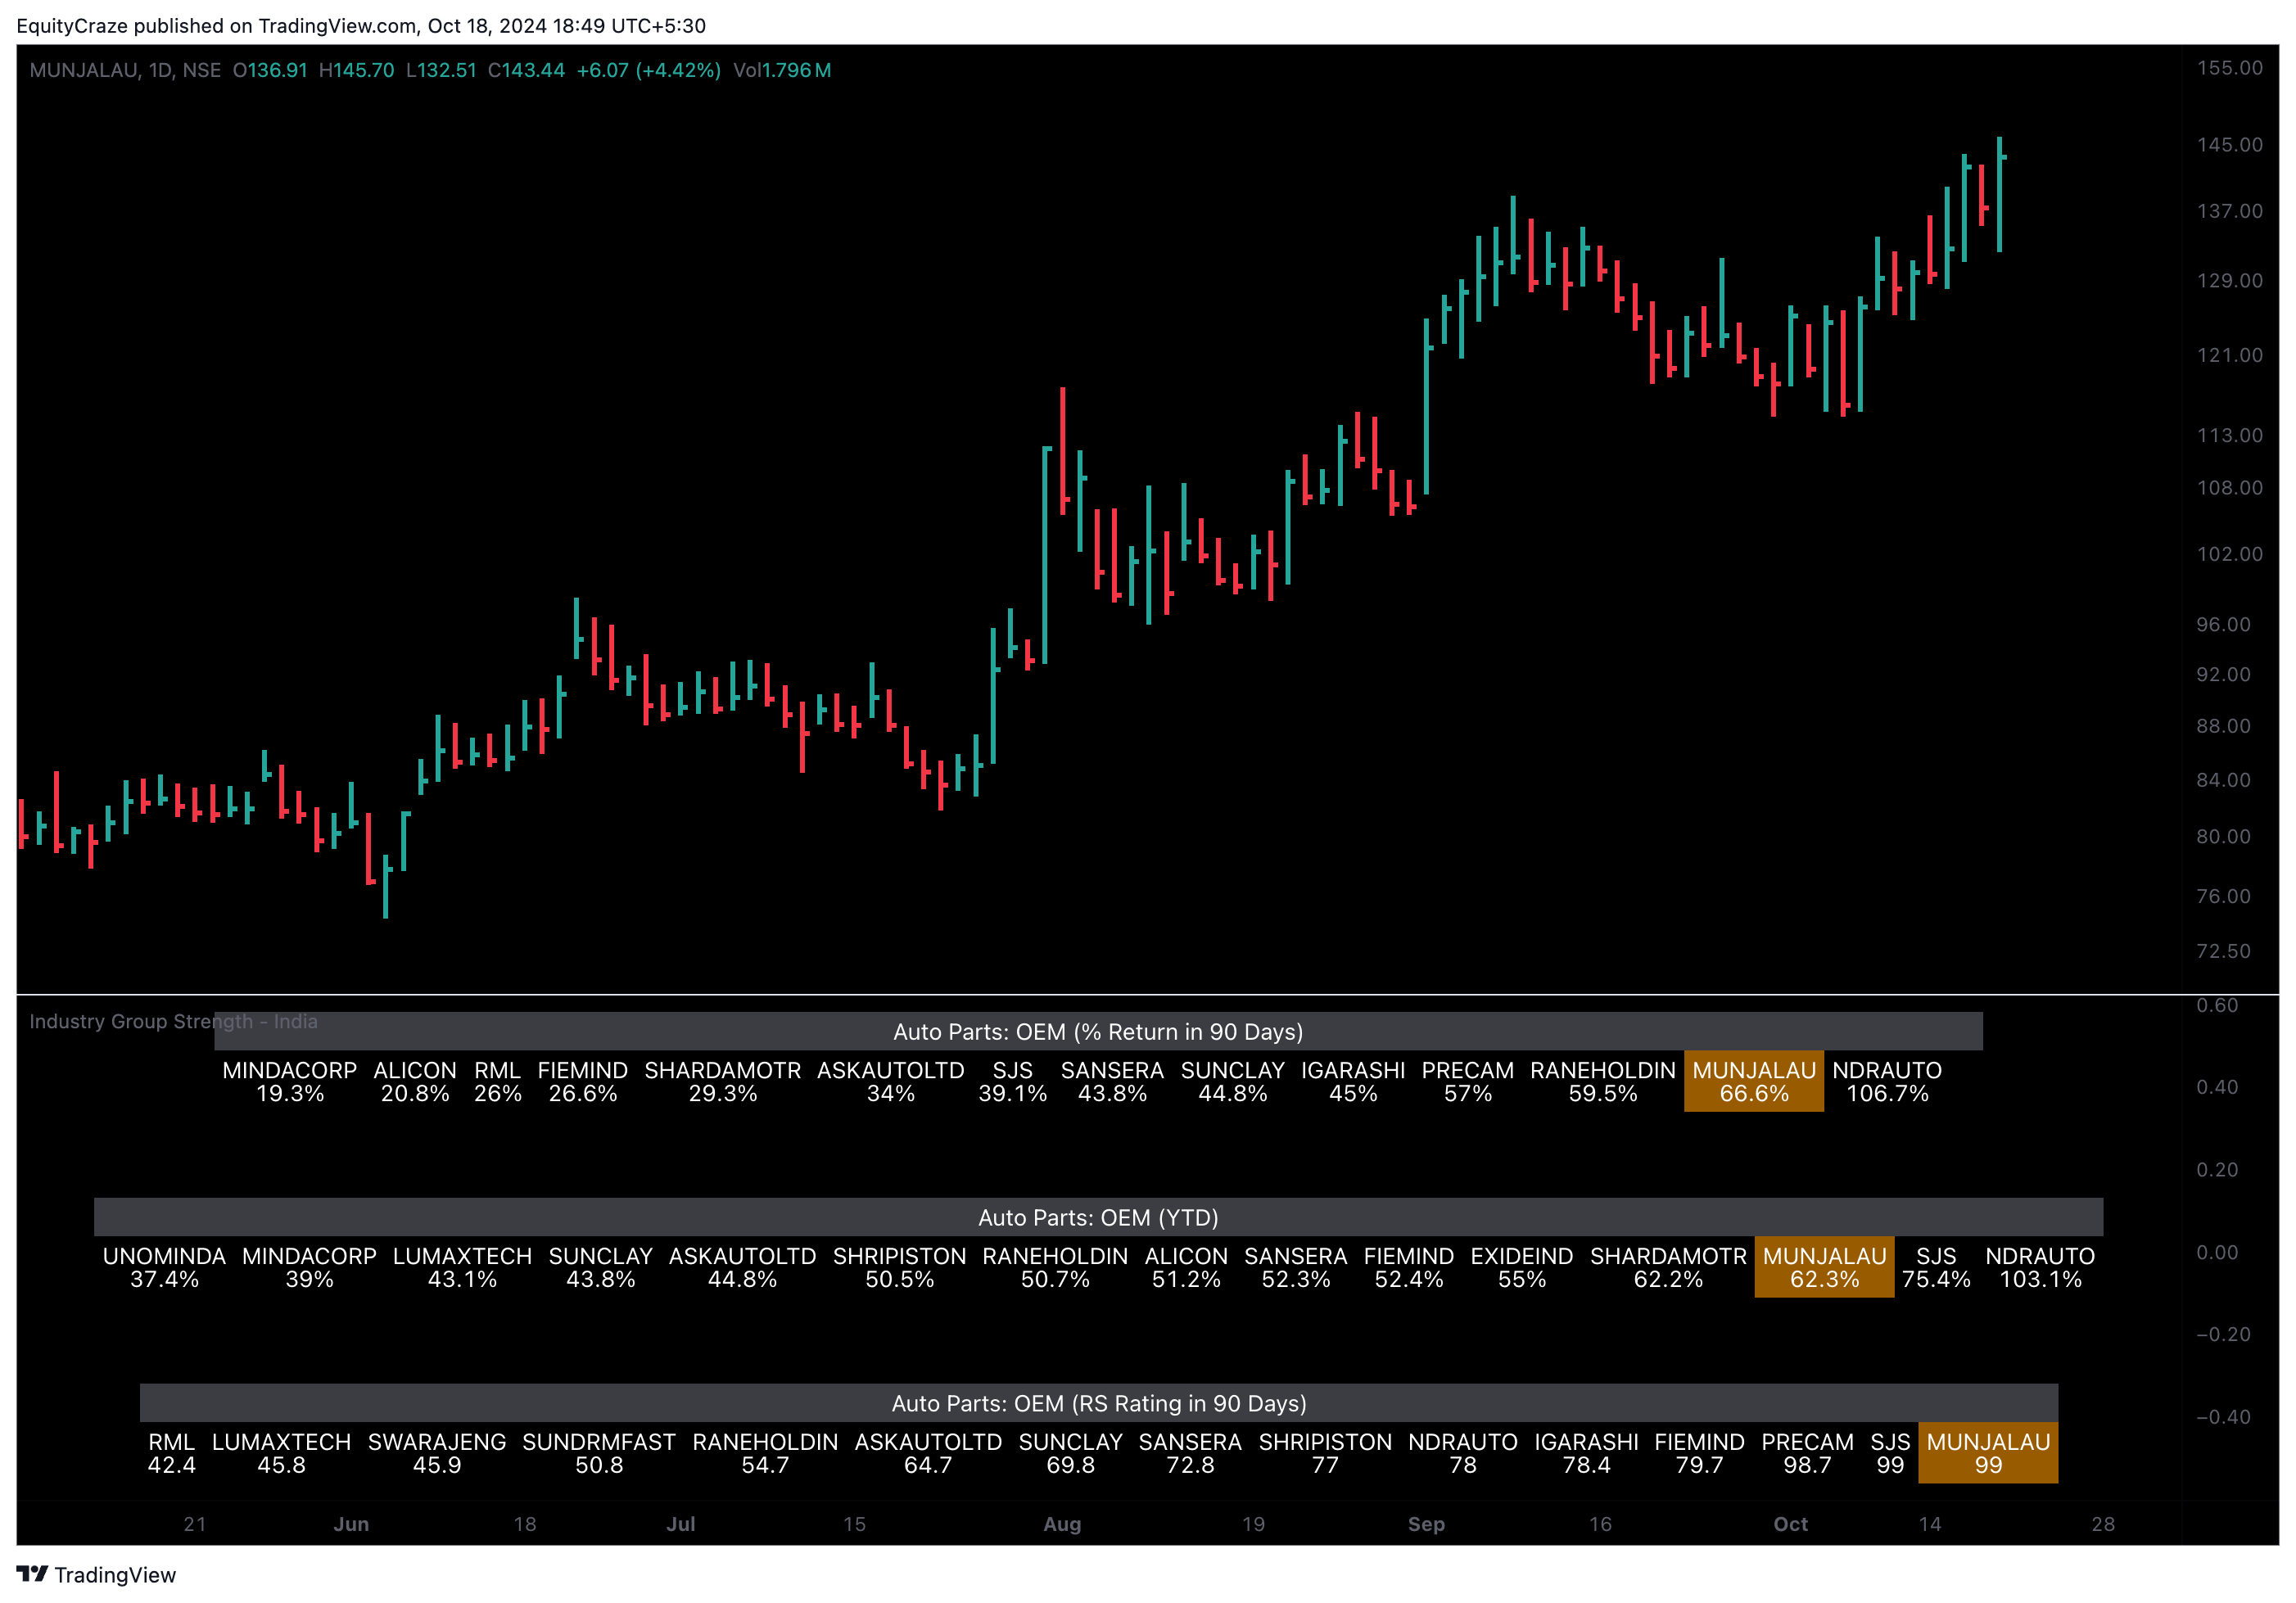
Task: Click highlighted MUNJALAU 66.6% cell
Action: coord(1754,1081)
